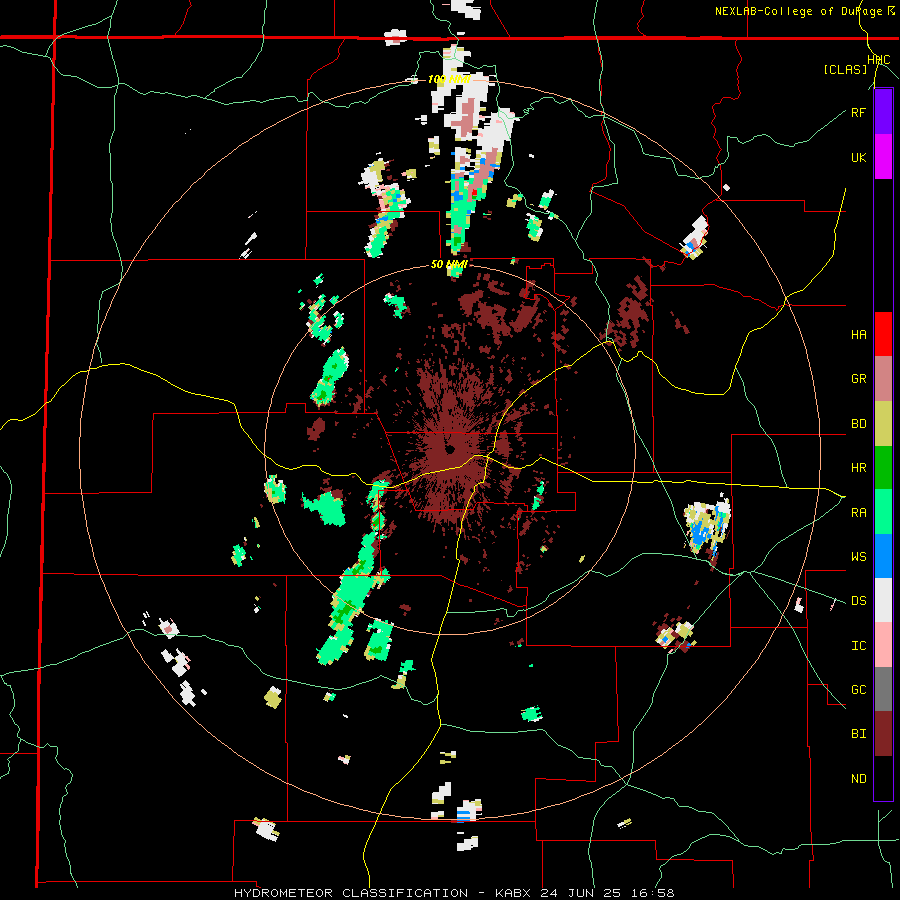The height and width of the screenshot is (900, 900).
Task: Click the RA legend label
Action: 858,513
